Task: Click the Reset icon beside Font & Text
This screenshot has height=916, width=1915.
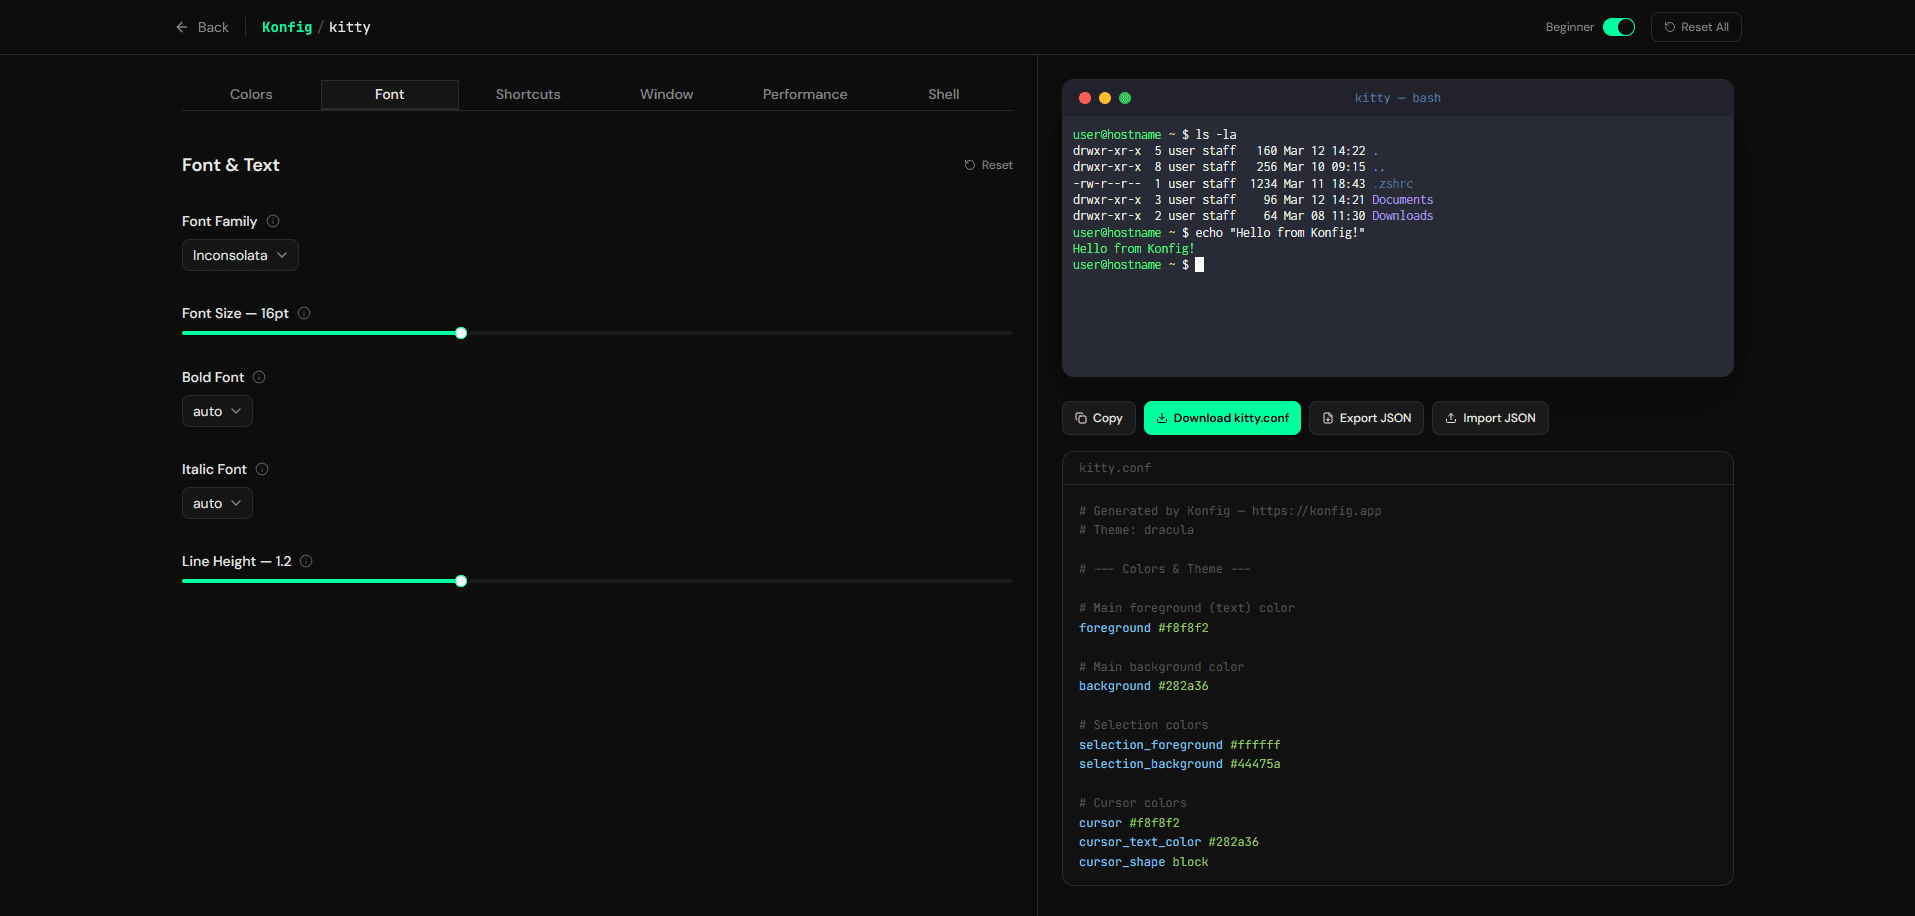Action: 970,165
